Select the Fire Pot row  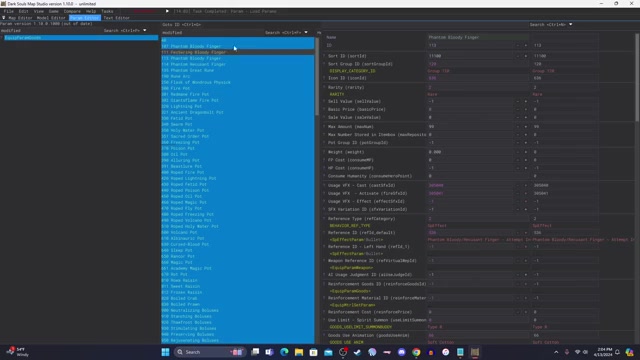coord(238,88)
